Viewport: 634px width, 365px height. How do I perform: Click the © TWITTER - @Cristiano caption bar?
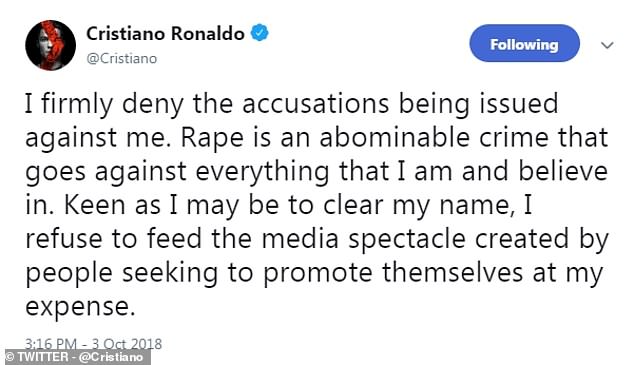pos(75,357)
